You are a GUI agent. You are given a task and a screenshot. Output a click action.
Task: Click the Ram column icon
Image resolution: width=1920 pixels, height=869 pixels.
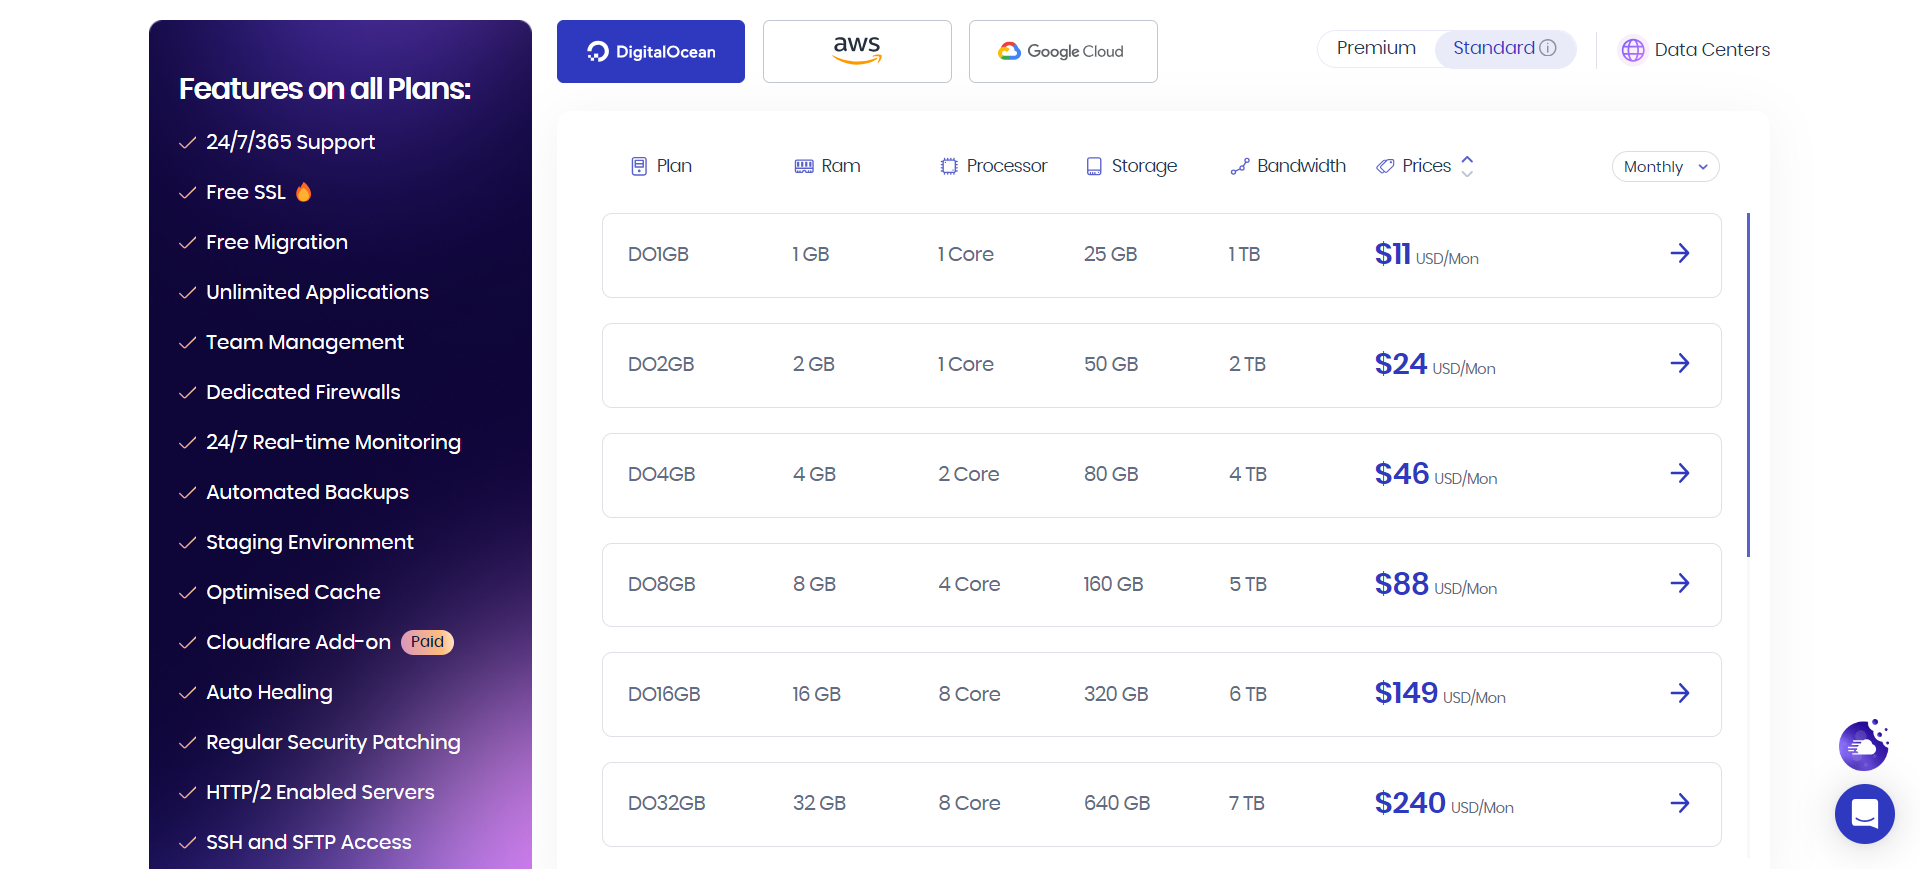804,166
